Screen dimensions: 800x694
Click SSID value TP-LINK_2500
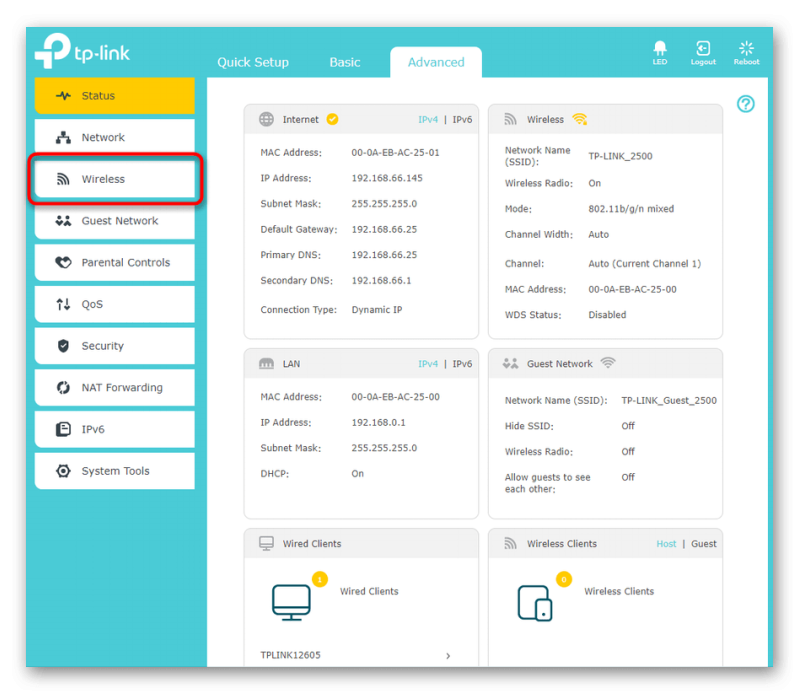click(620, 156)
